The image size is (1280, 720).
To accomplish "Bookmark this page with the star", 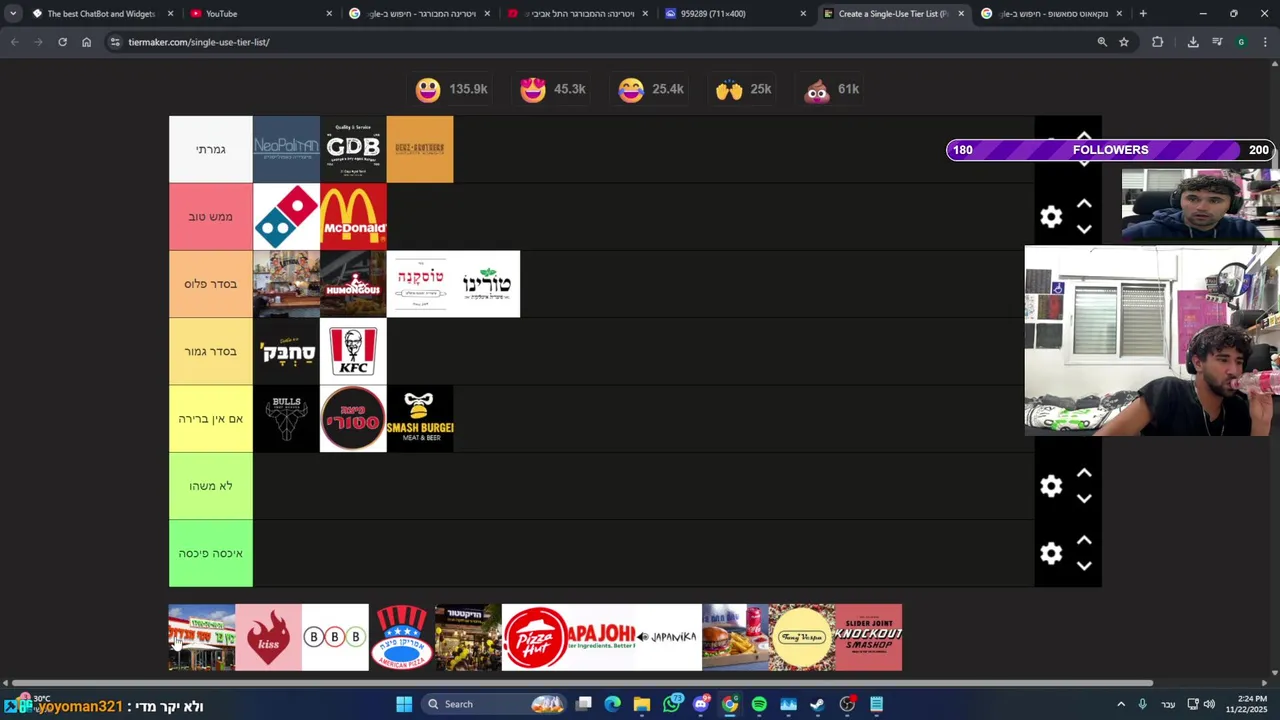I will point(1124,42).
